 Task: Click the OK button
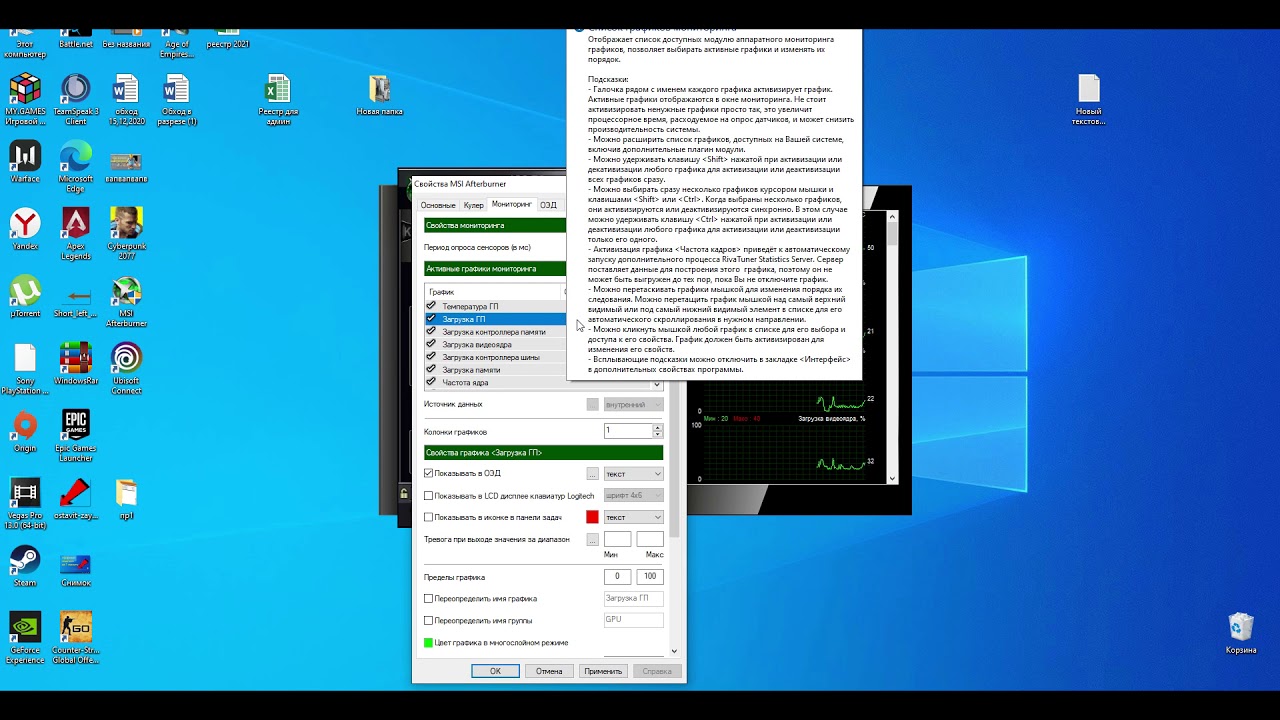pos(495,671)
